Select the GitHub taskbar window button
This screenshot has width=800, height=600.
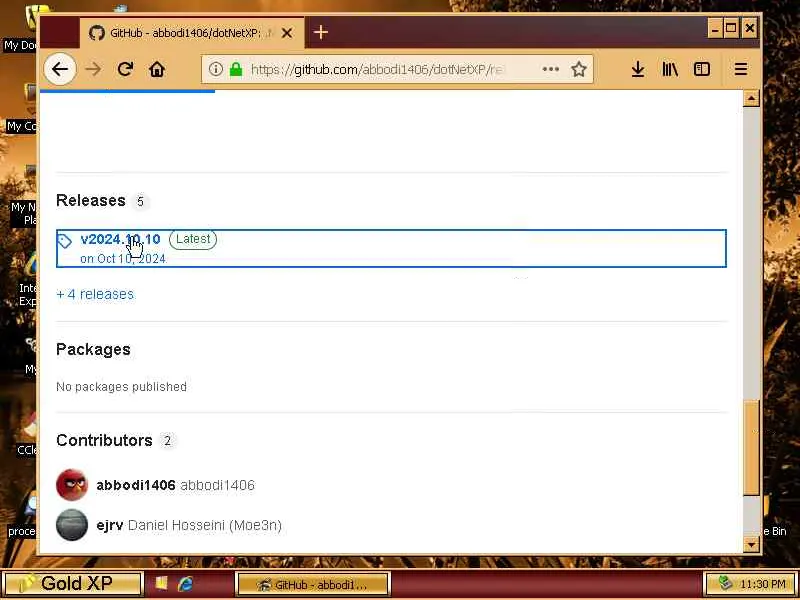pyautogui.click(x=313, y=584)
